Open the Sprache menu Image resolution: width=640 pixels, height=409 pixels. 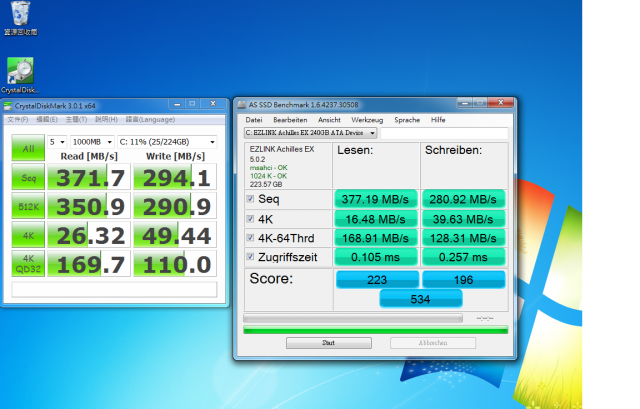[407, 120]
